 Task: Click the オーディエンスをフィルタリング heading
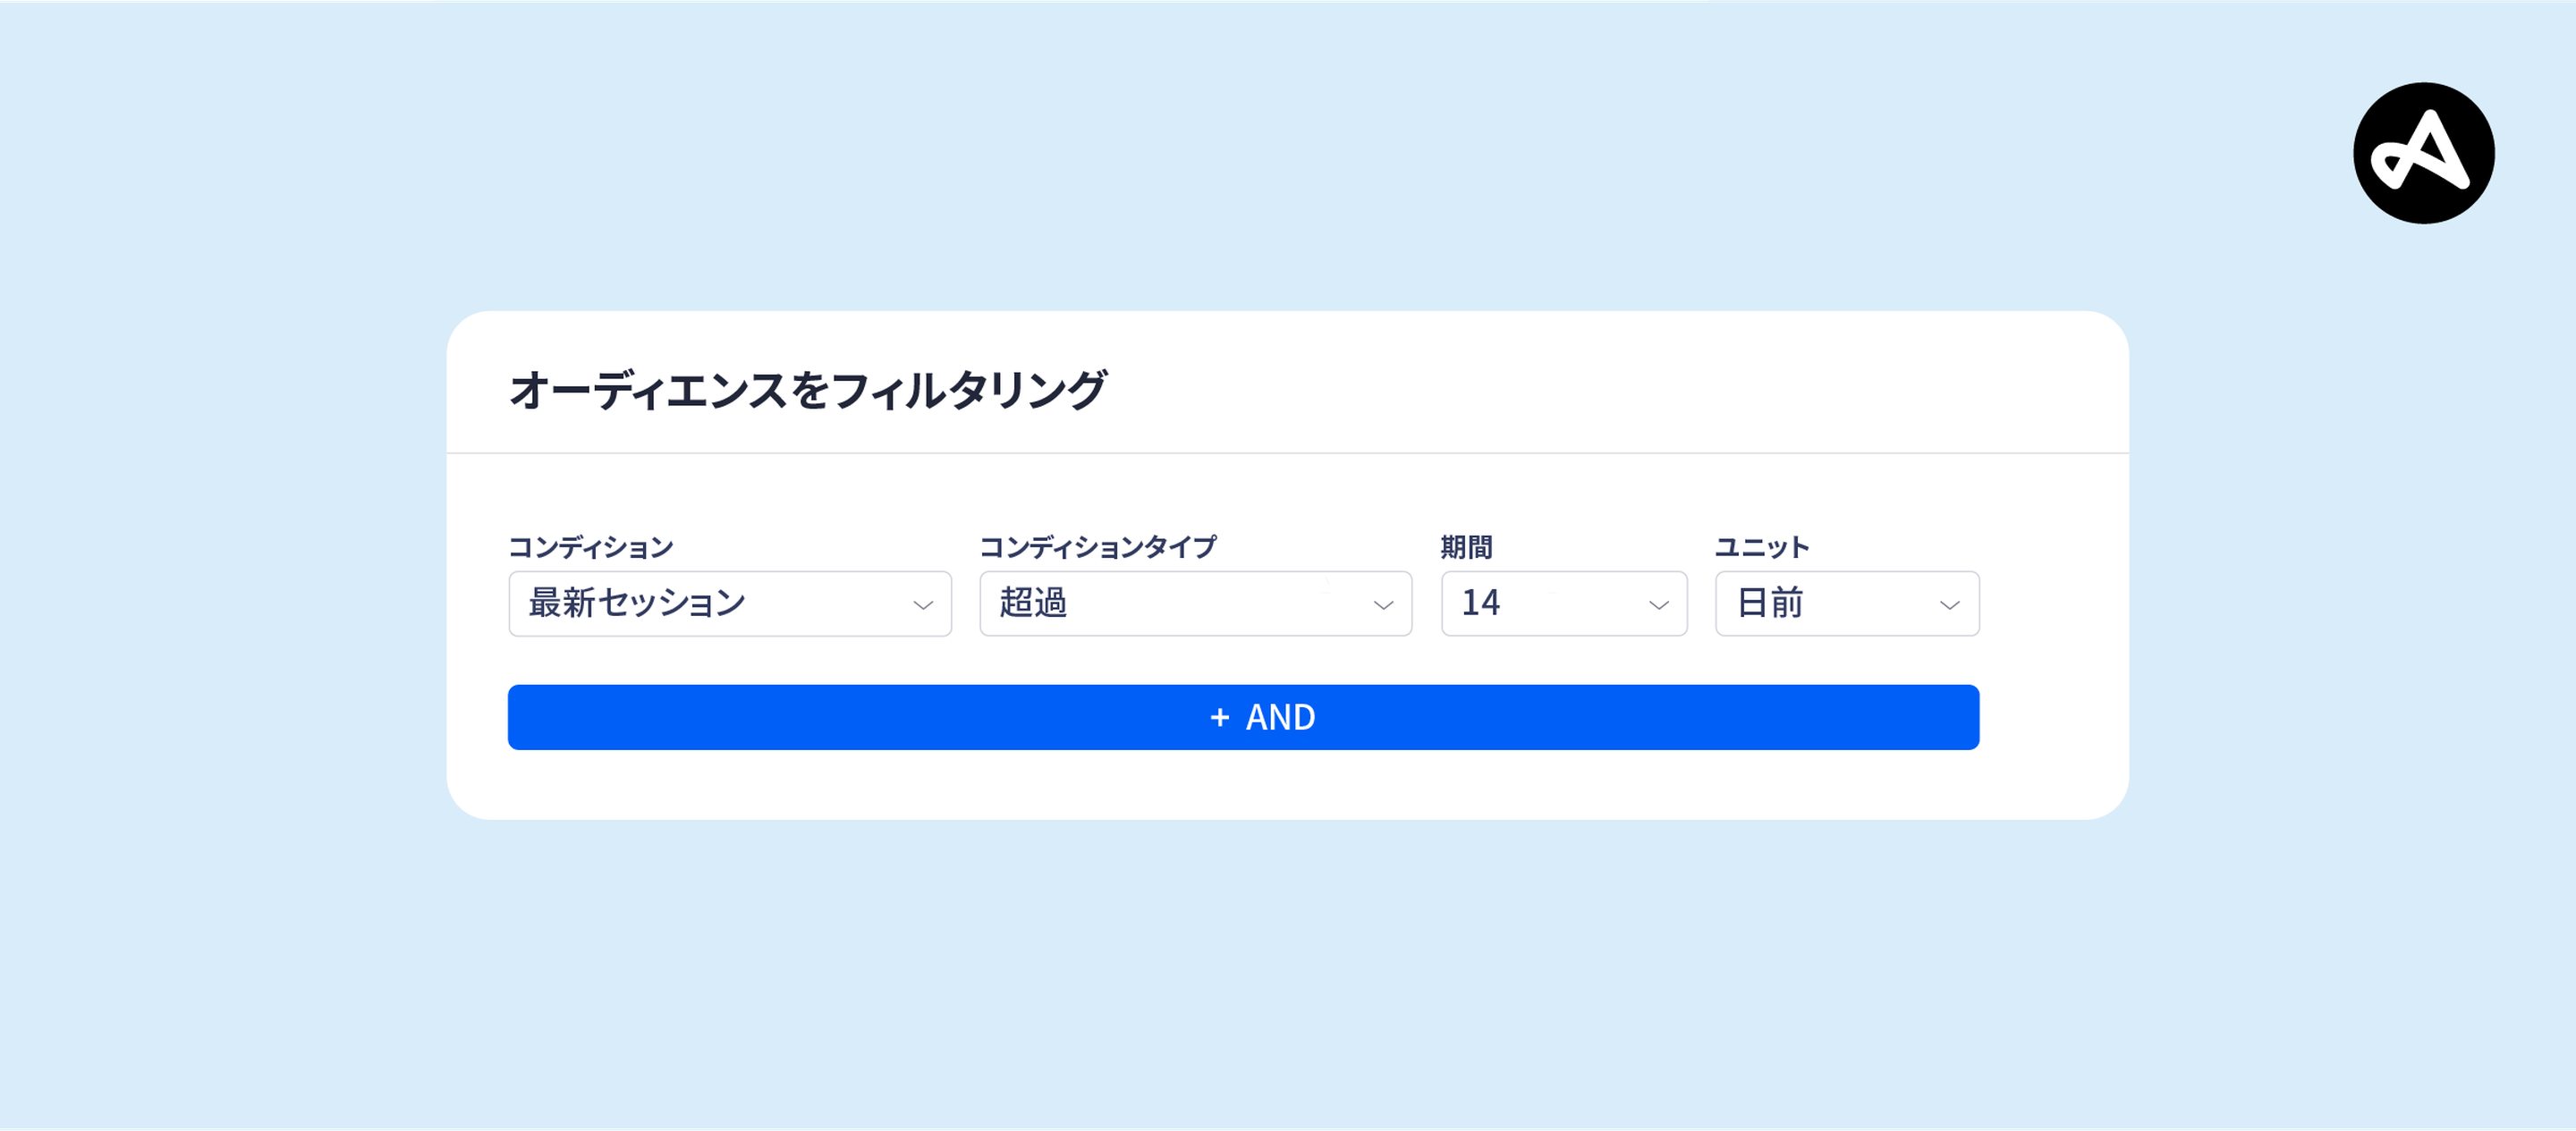[808, 390]
